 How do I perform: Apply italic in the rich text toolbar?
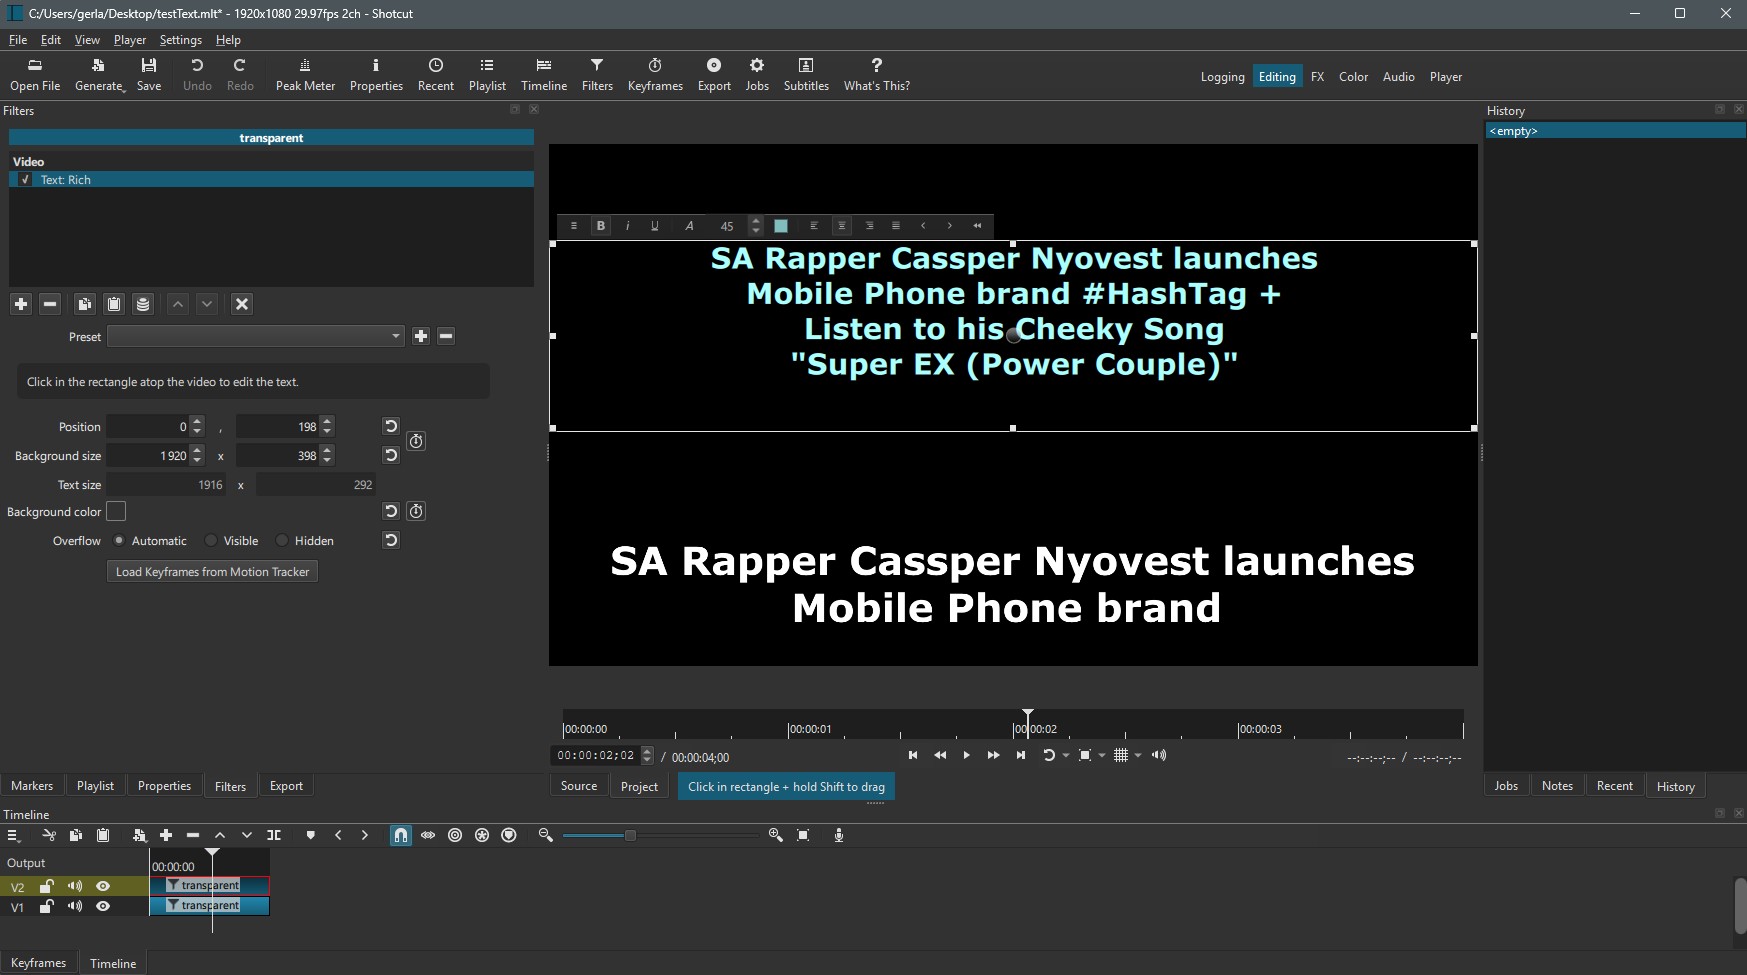tap(628, 226)
